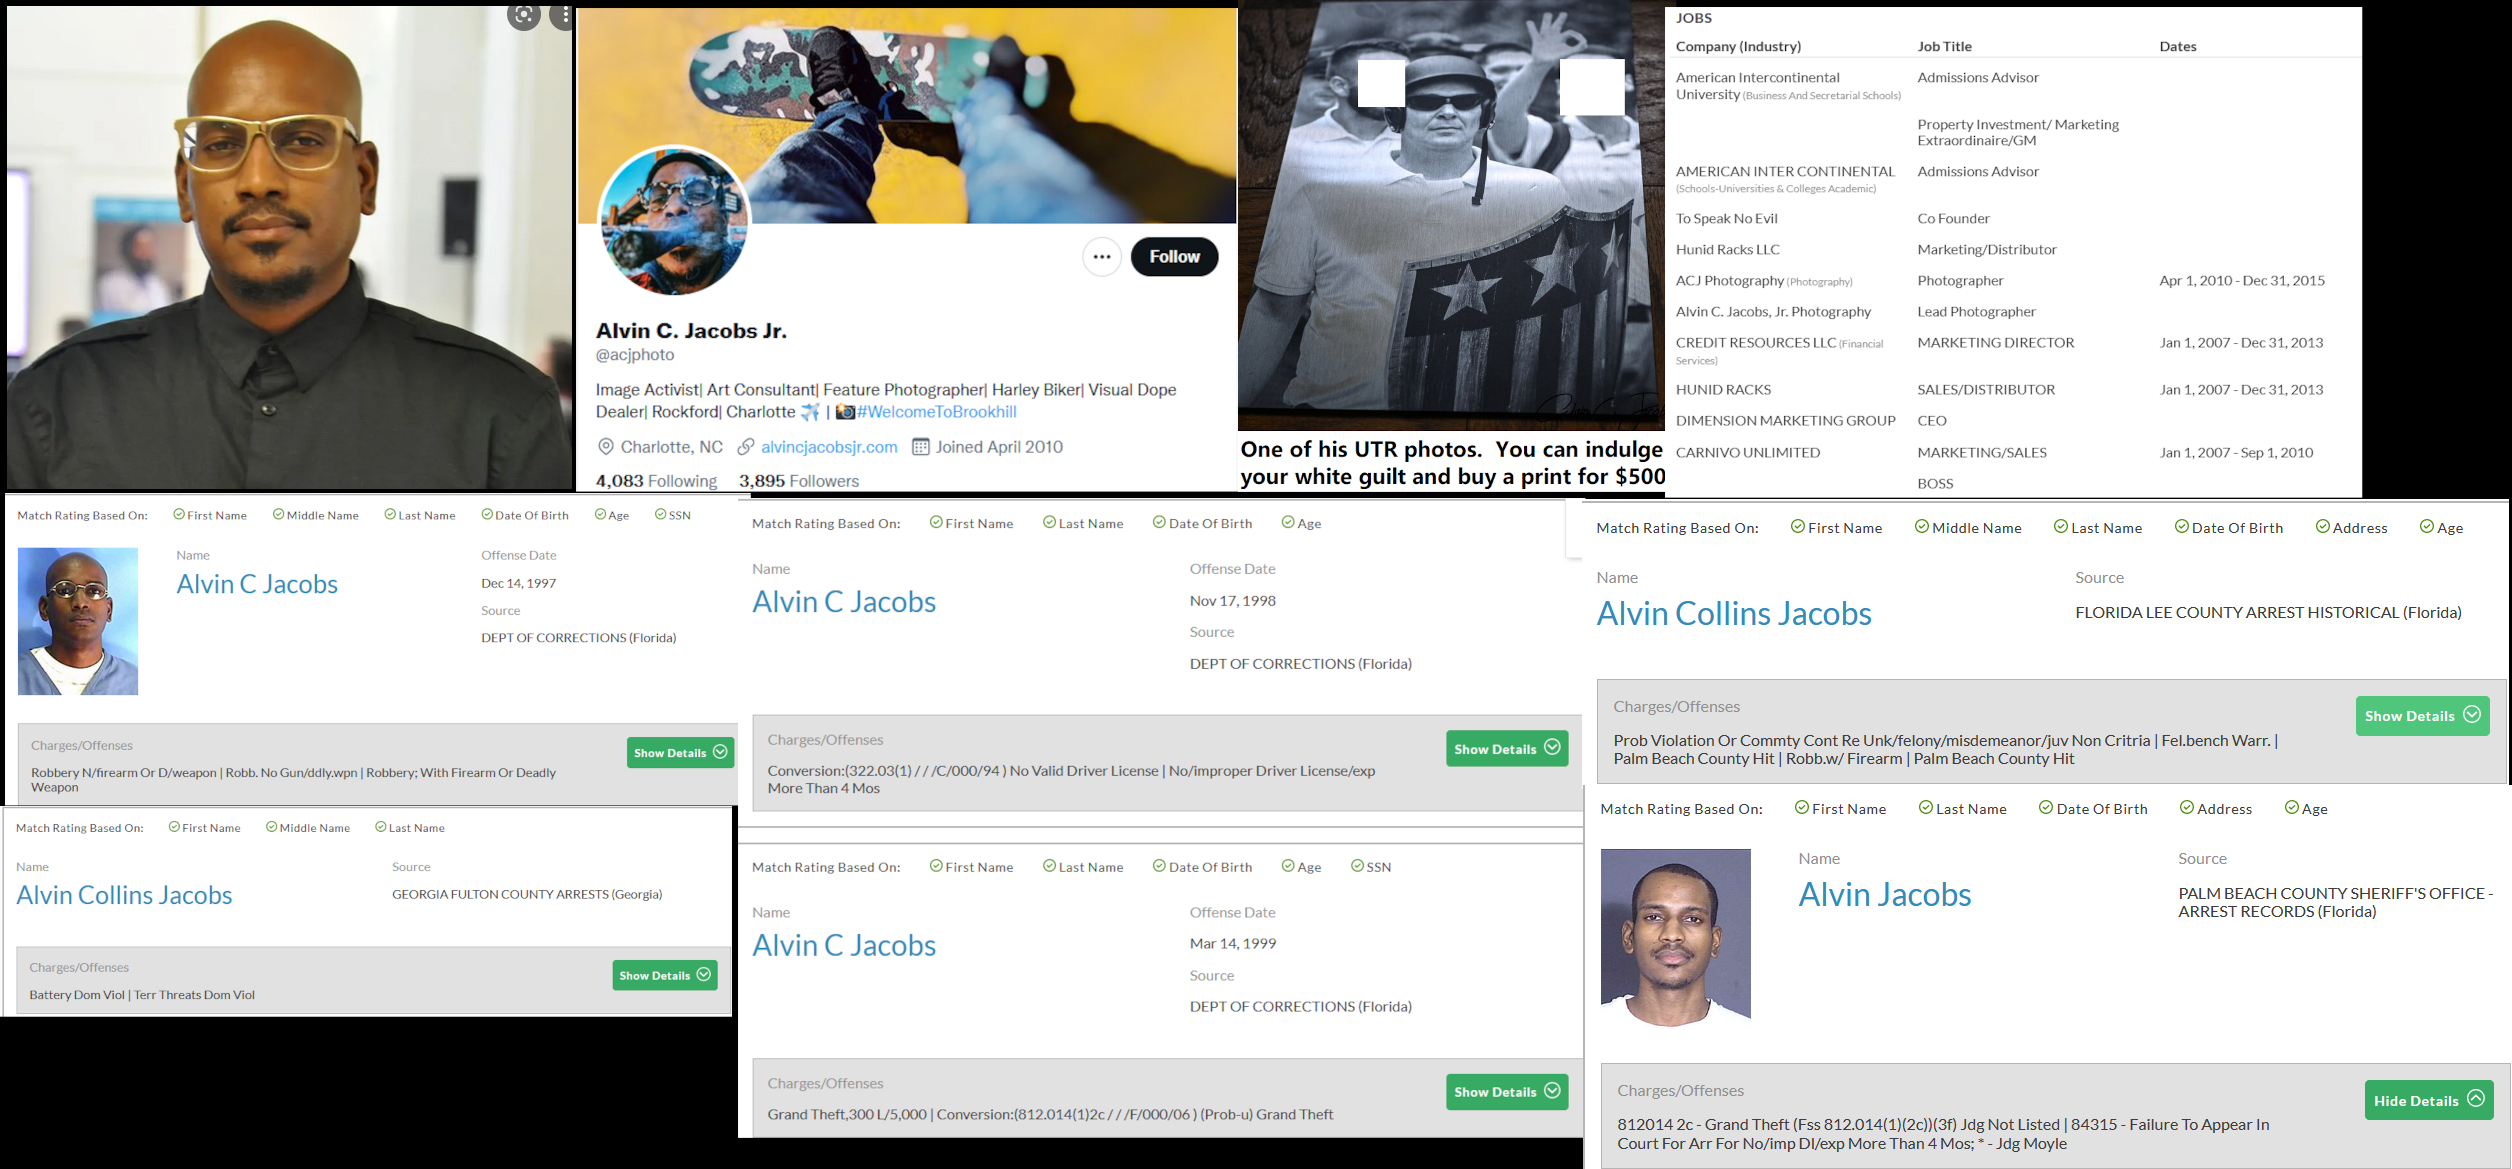Screen dimensions: 2512x1169
Task: Click the calendar icon next to Joined April 2010
Action: point(921,447)
